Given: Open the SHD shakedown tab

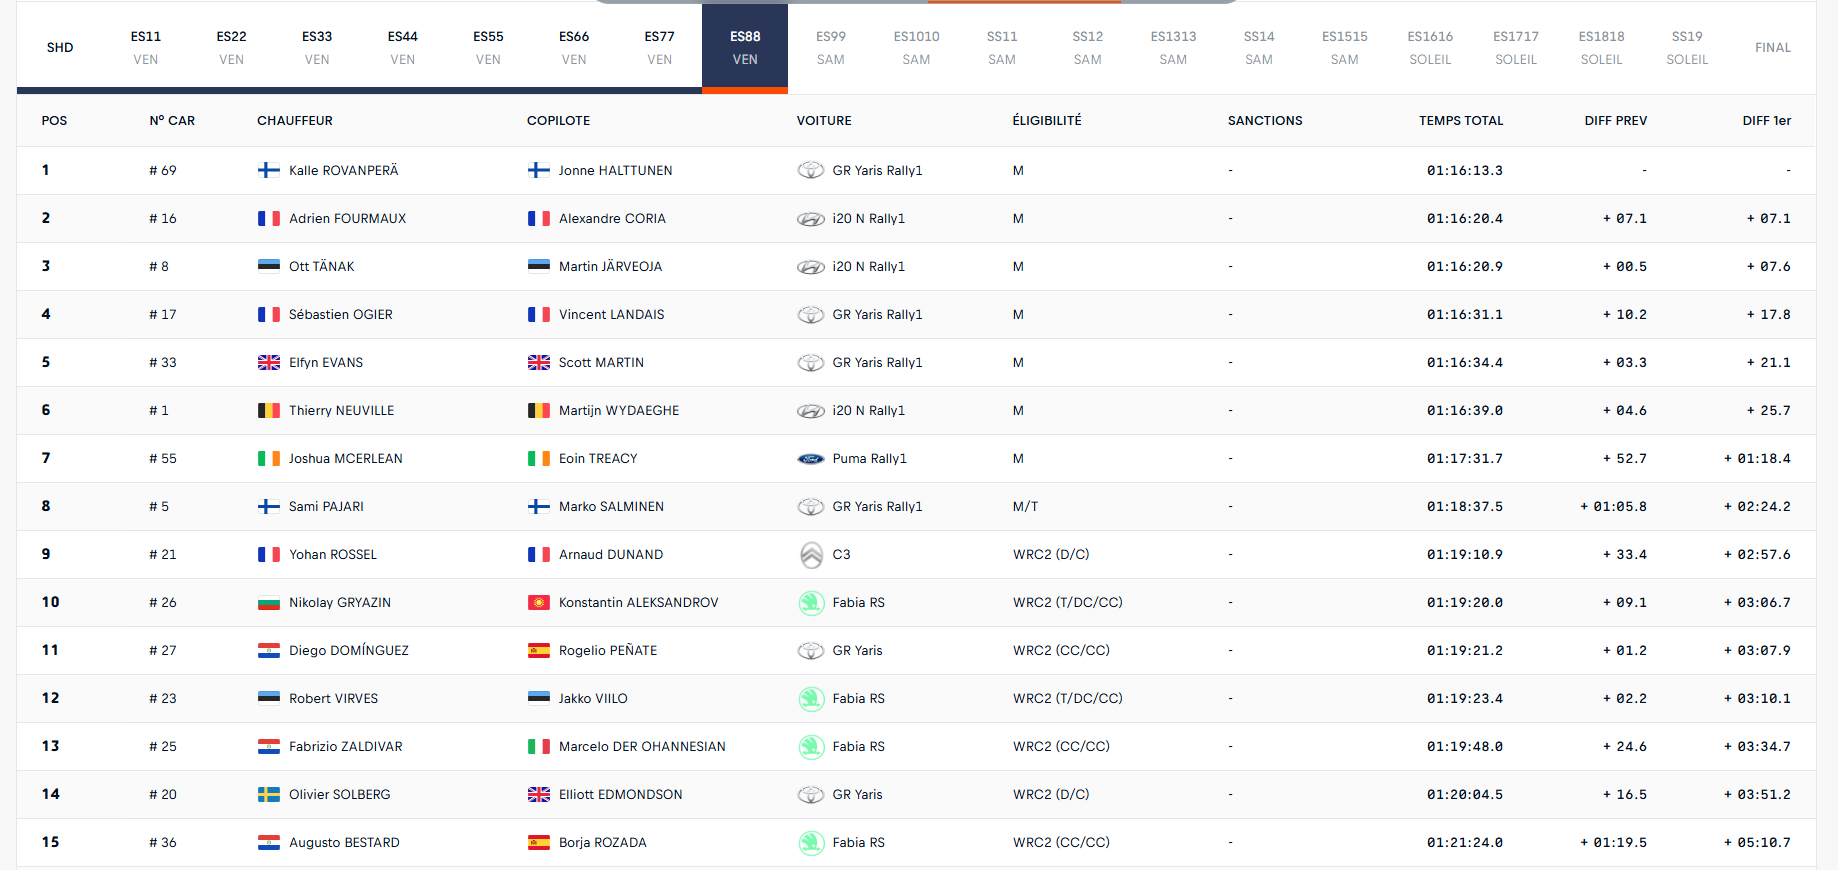Looking at the screenshot, I should pyautogui.click(x=60, y=47).
